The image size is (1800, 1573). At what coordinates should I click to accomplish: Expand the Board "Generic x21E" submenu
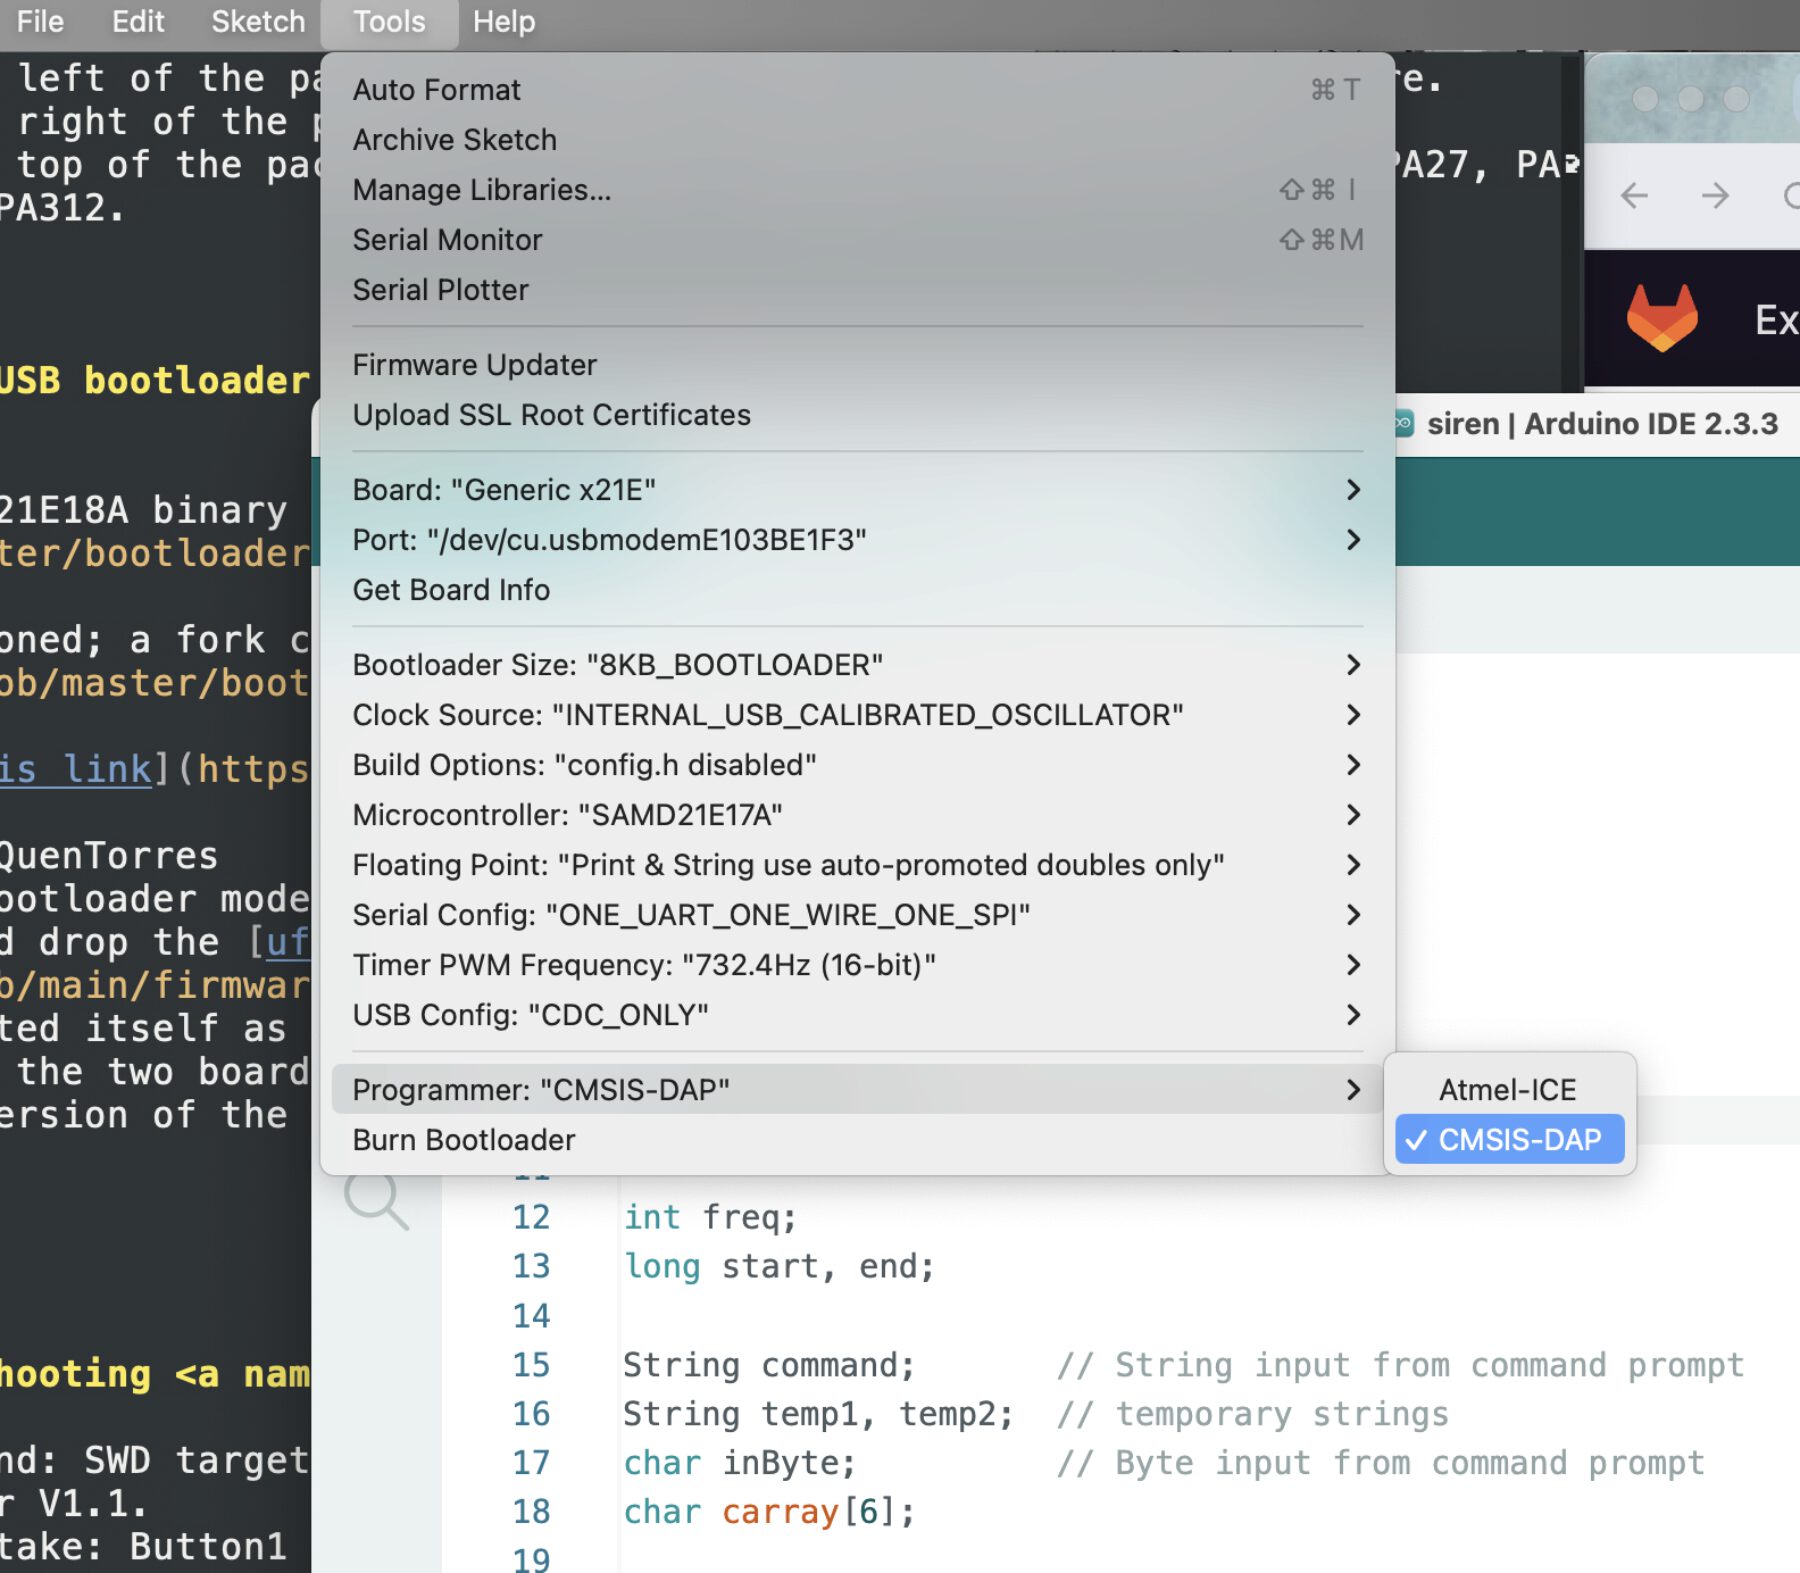(x=857, y=490)
